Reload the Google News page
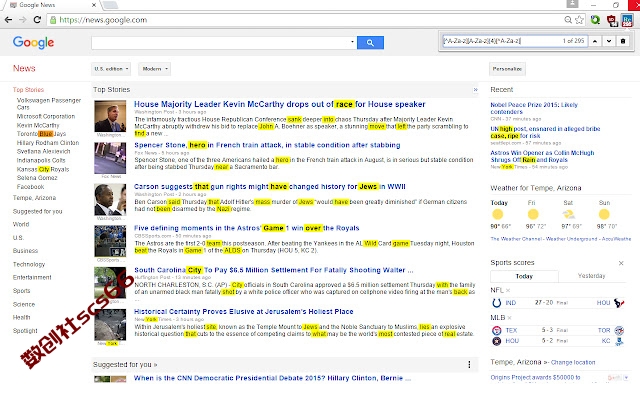Screen dimensions: 640x400 tap(37, 20)
